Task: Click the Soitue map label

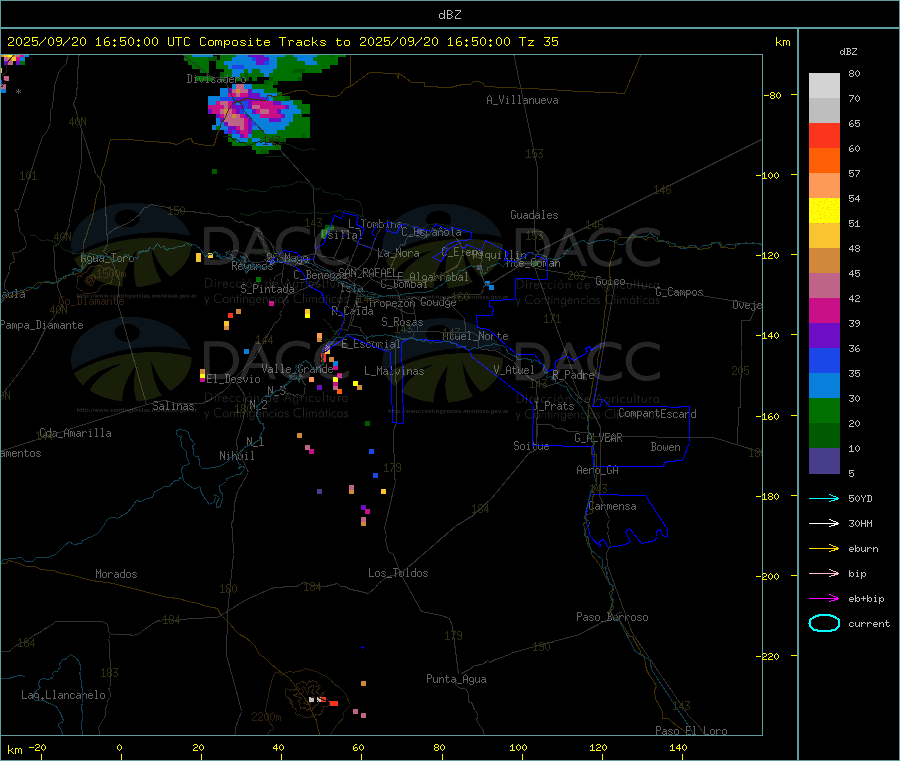Action: (531, 446)
